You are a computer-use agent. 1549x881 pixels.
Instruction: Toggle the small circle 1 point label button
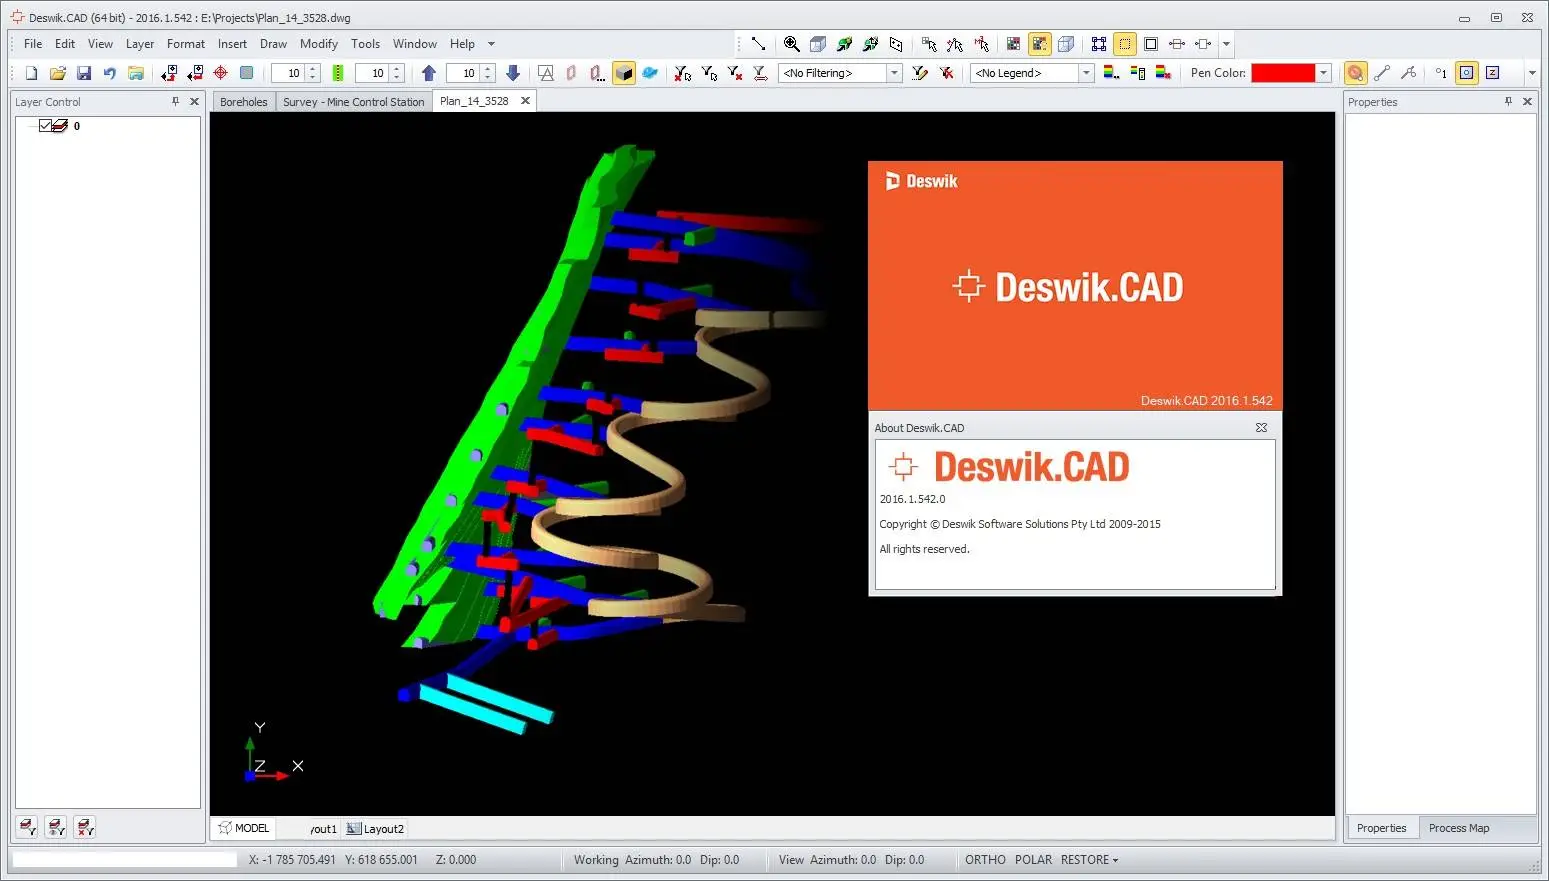[x=1441, y=73]
